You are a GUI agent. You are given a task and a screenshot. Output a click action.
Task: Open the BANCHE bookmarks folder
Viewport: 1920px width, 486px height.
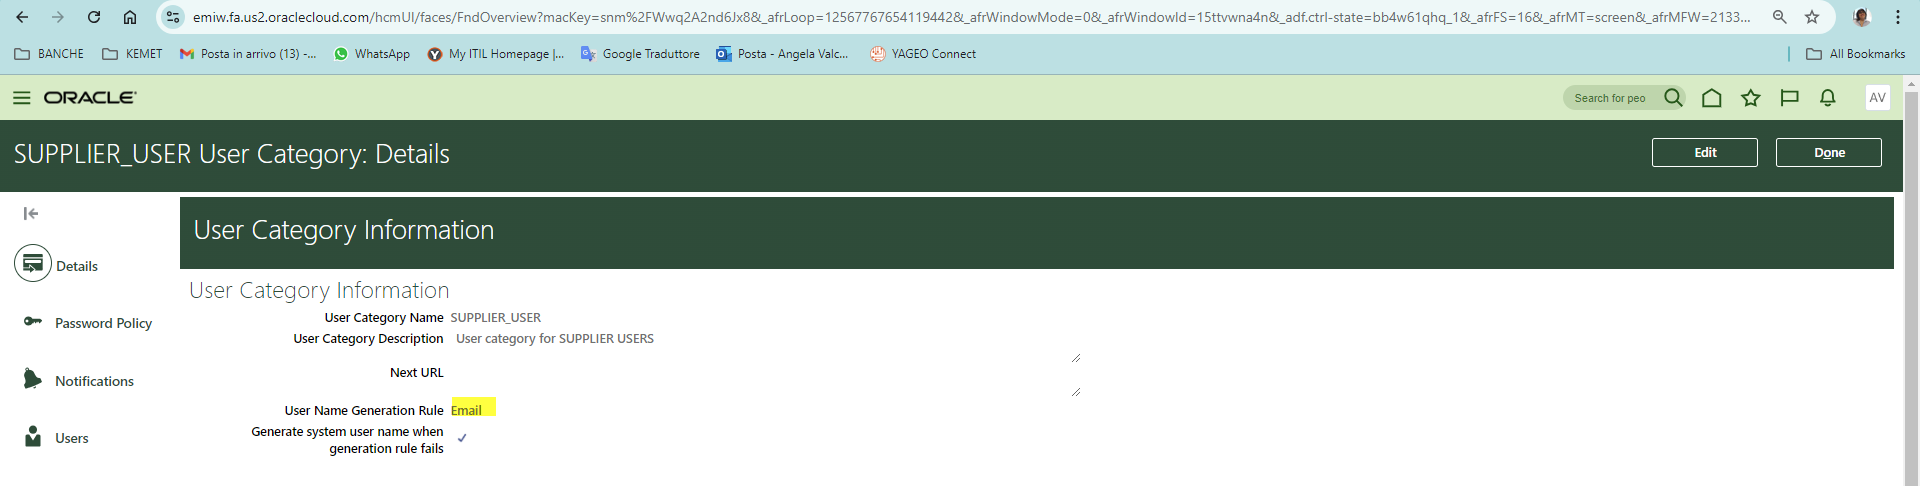[49, 54]
